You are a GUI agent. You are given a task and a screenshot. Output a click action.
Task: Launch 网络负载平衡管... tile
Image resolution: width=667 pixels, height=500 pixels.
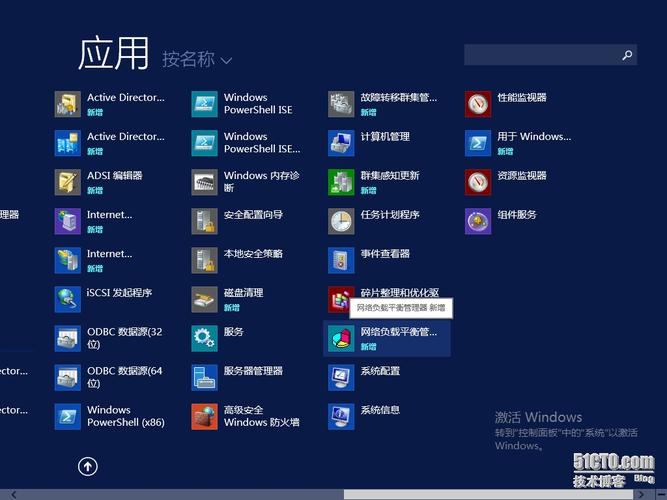tap(387, 338)
